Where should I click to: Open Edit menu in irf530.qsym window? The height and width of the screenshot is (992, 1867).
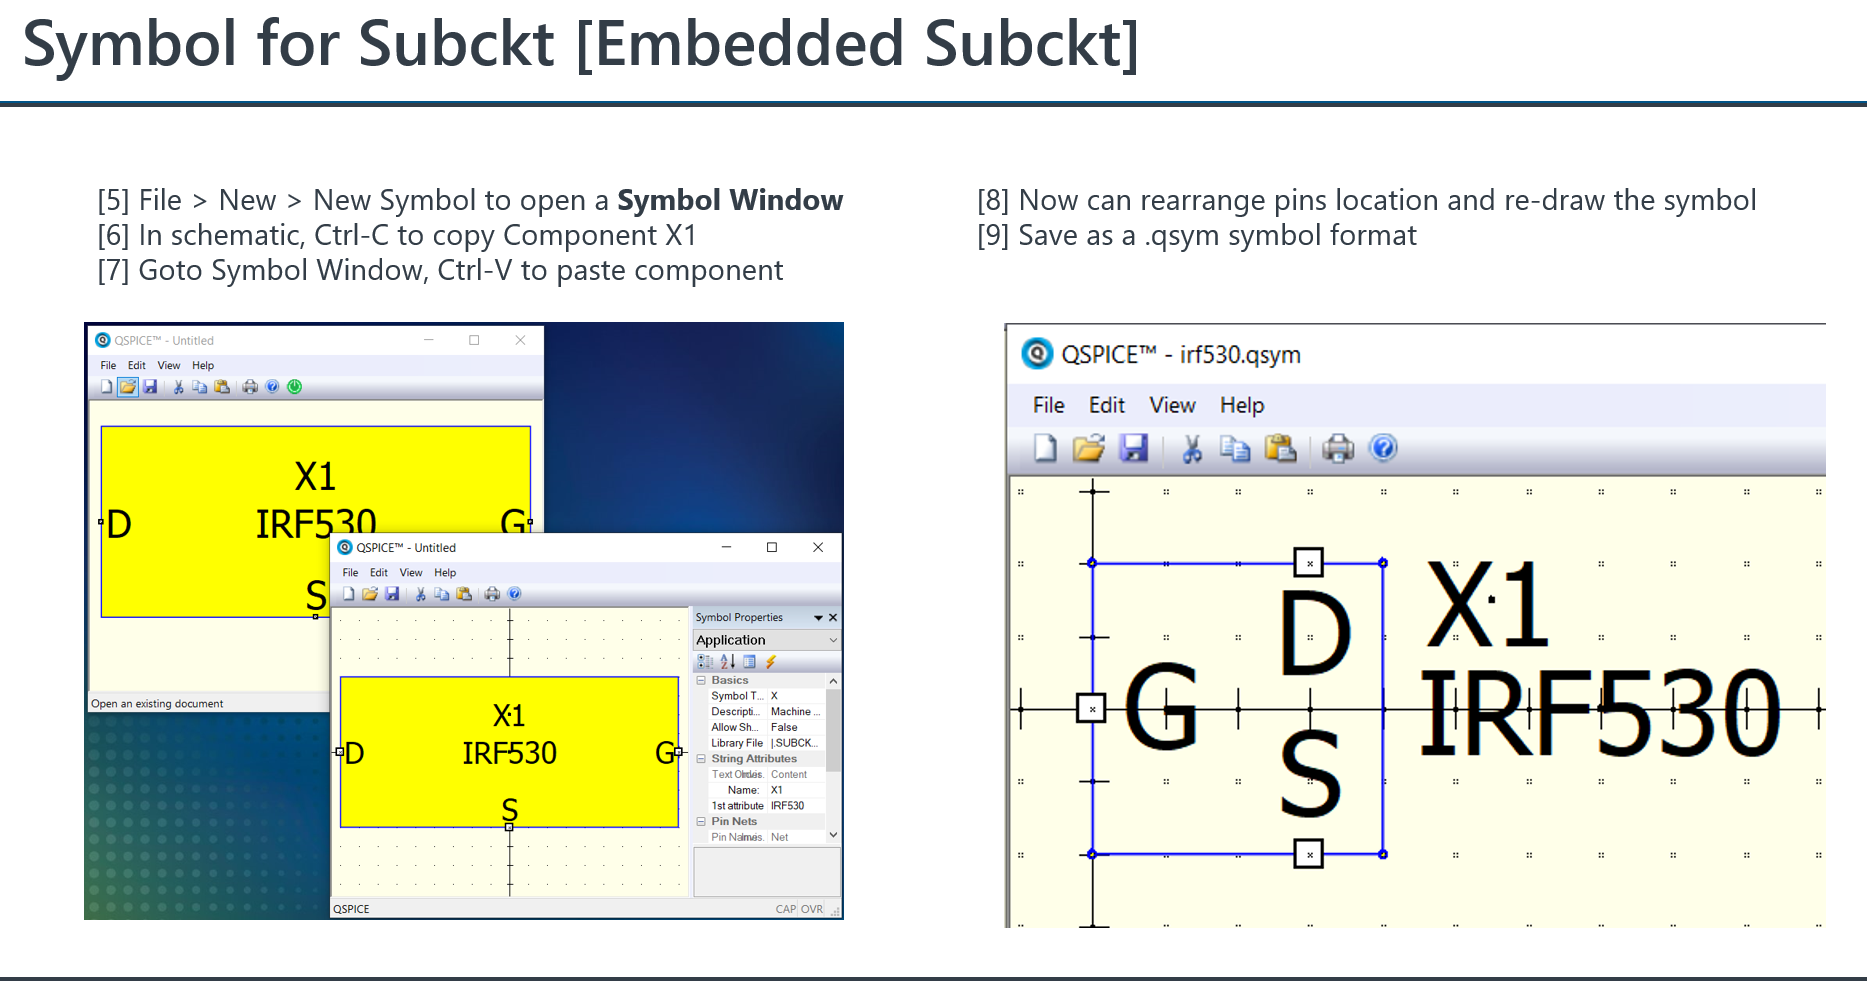click(x=1107, y=405)
